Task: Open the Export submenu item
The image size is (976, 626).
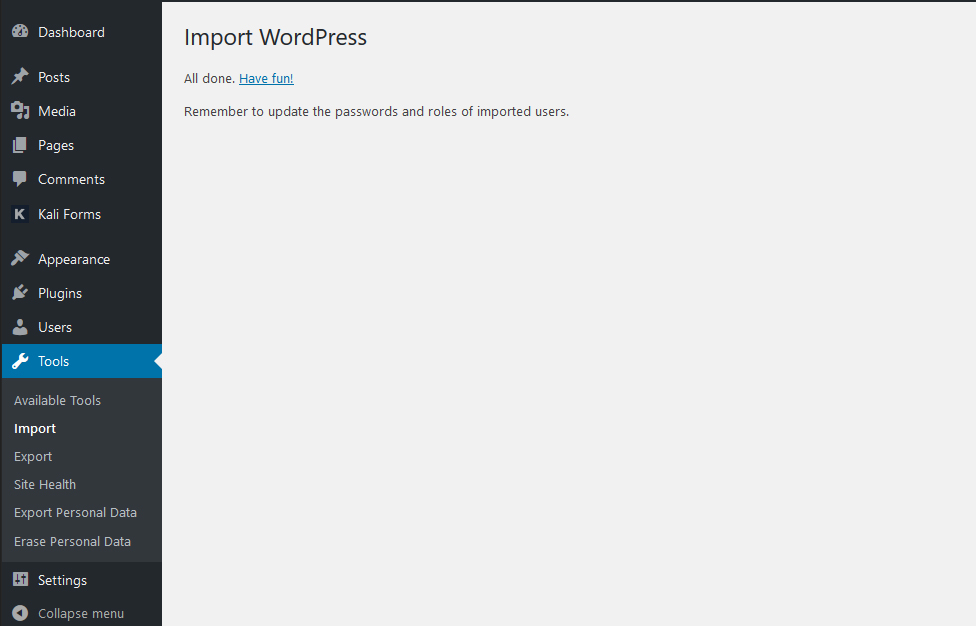Action: pyautogui.click(x=33, y=457)
